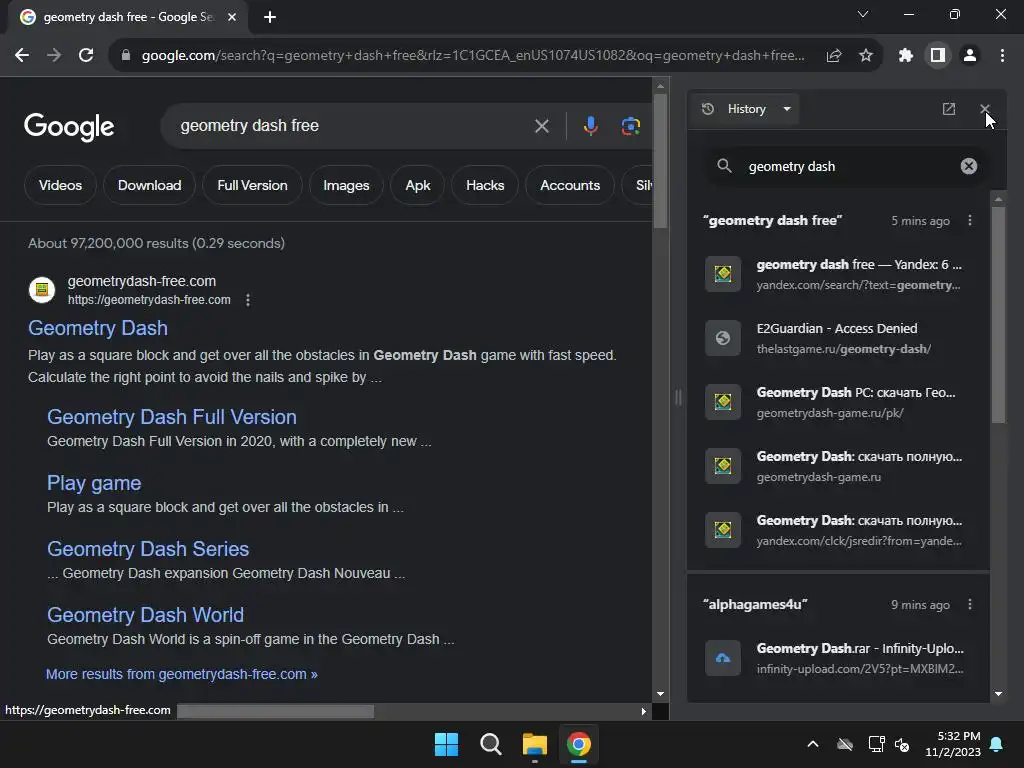Open File Explorer from the taskbar

tap(535, 744)
